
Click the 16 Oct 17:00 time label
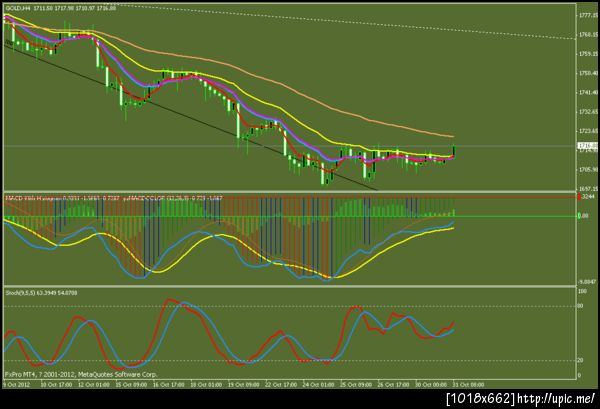coord(169,385)
